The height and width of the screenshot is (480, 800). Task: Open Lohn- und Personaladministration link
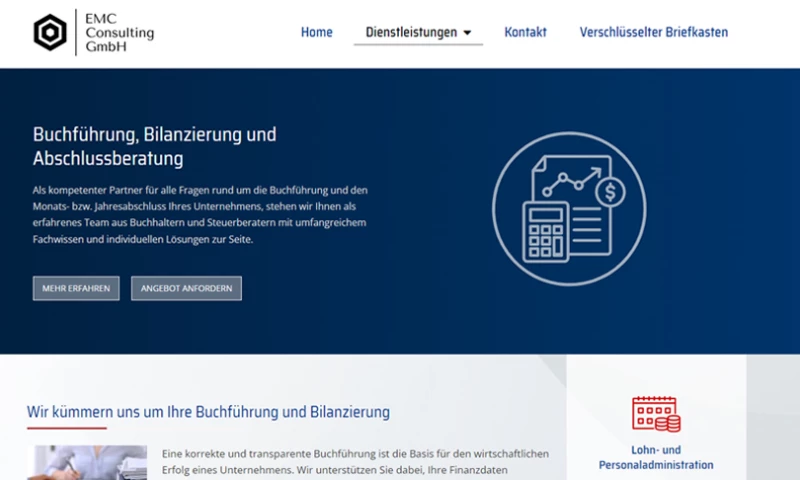click(x=656, y=458)
